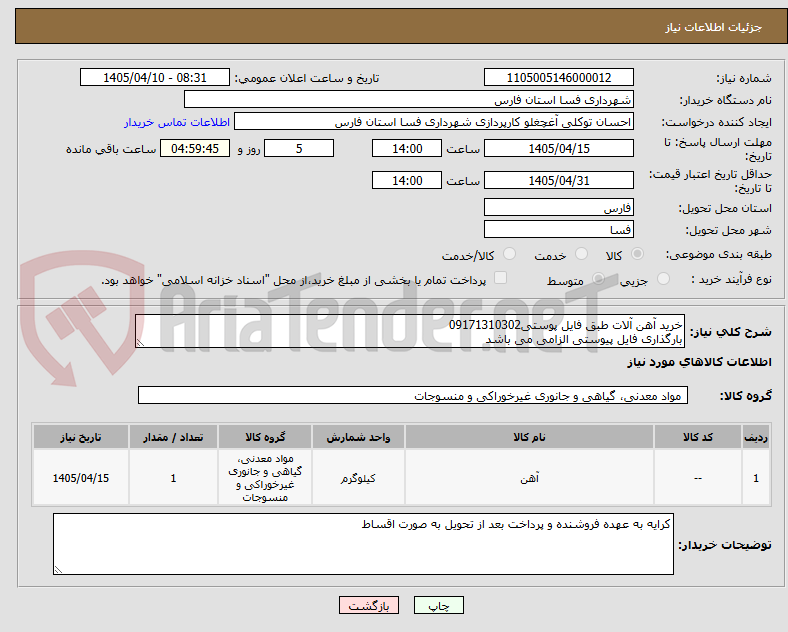Click کد کالا column header
The image size is (788, 632).
click(x=698, y=437)
